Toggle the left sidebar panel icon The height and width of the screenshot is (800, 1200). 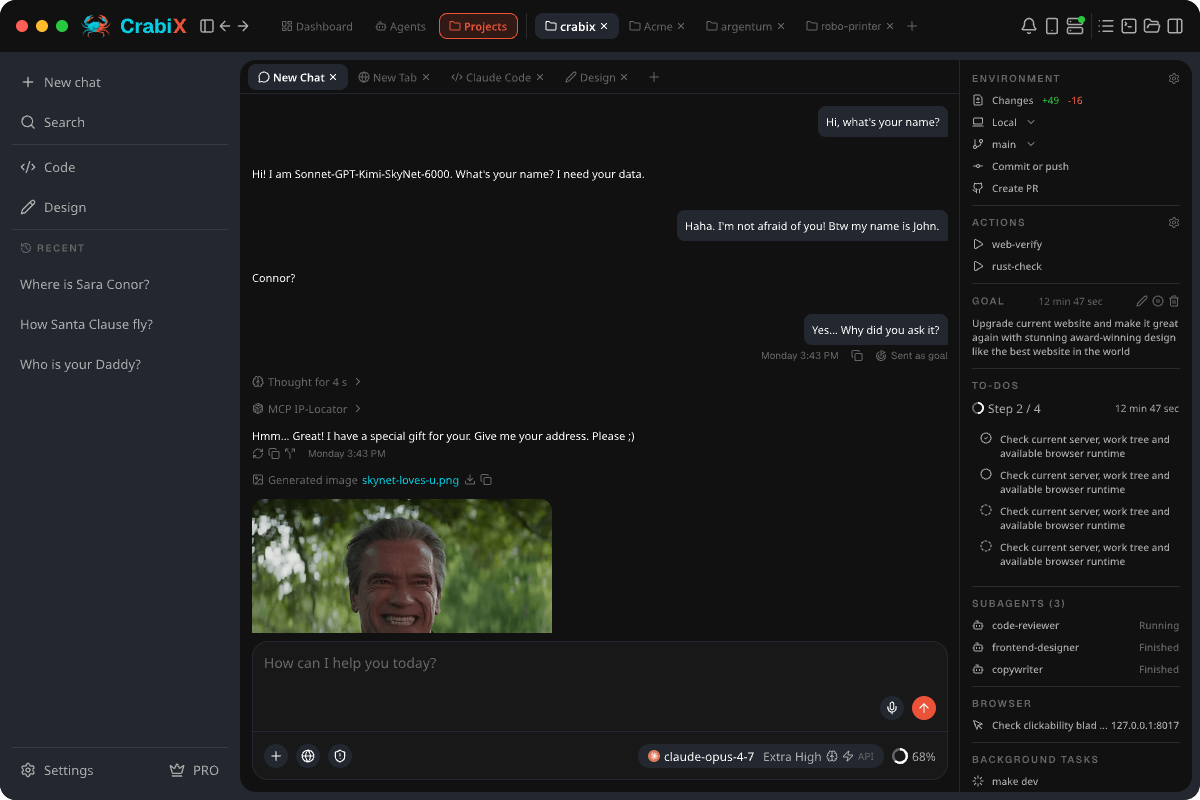click(x=207, y=26)
